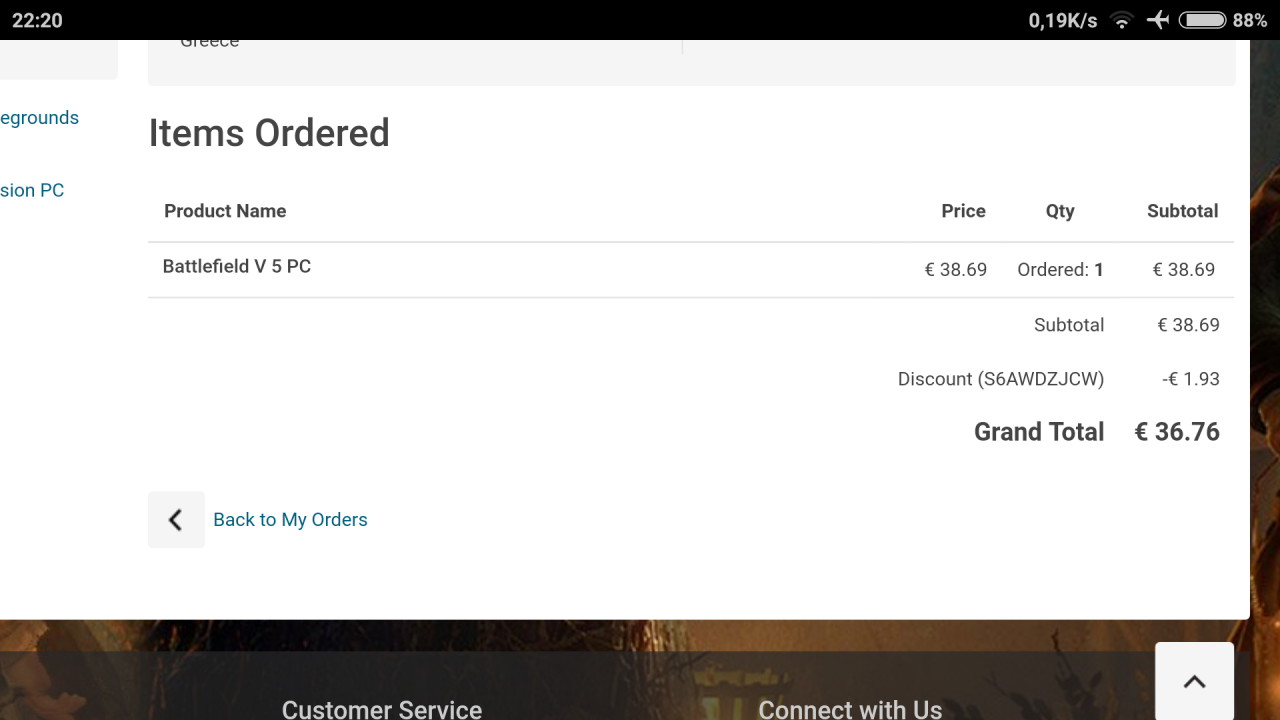Click the Subtotal column header
The image size is (1280, 720).
click(1182, 211)
